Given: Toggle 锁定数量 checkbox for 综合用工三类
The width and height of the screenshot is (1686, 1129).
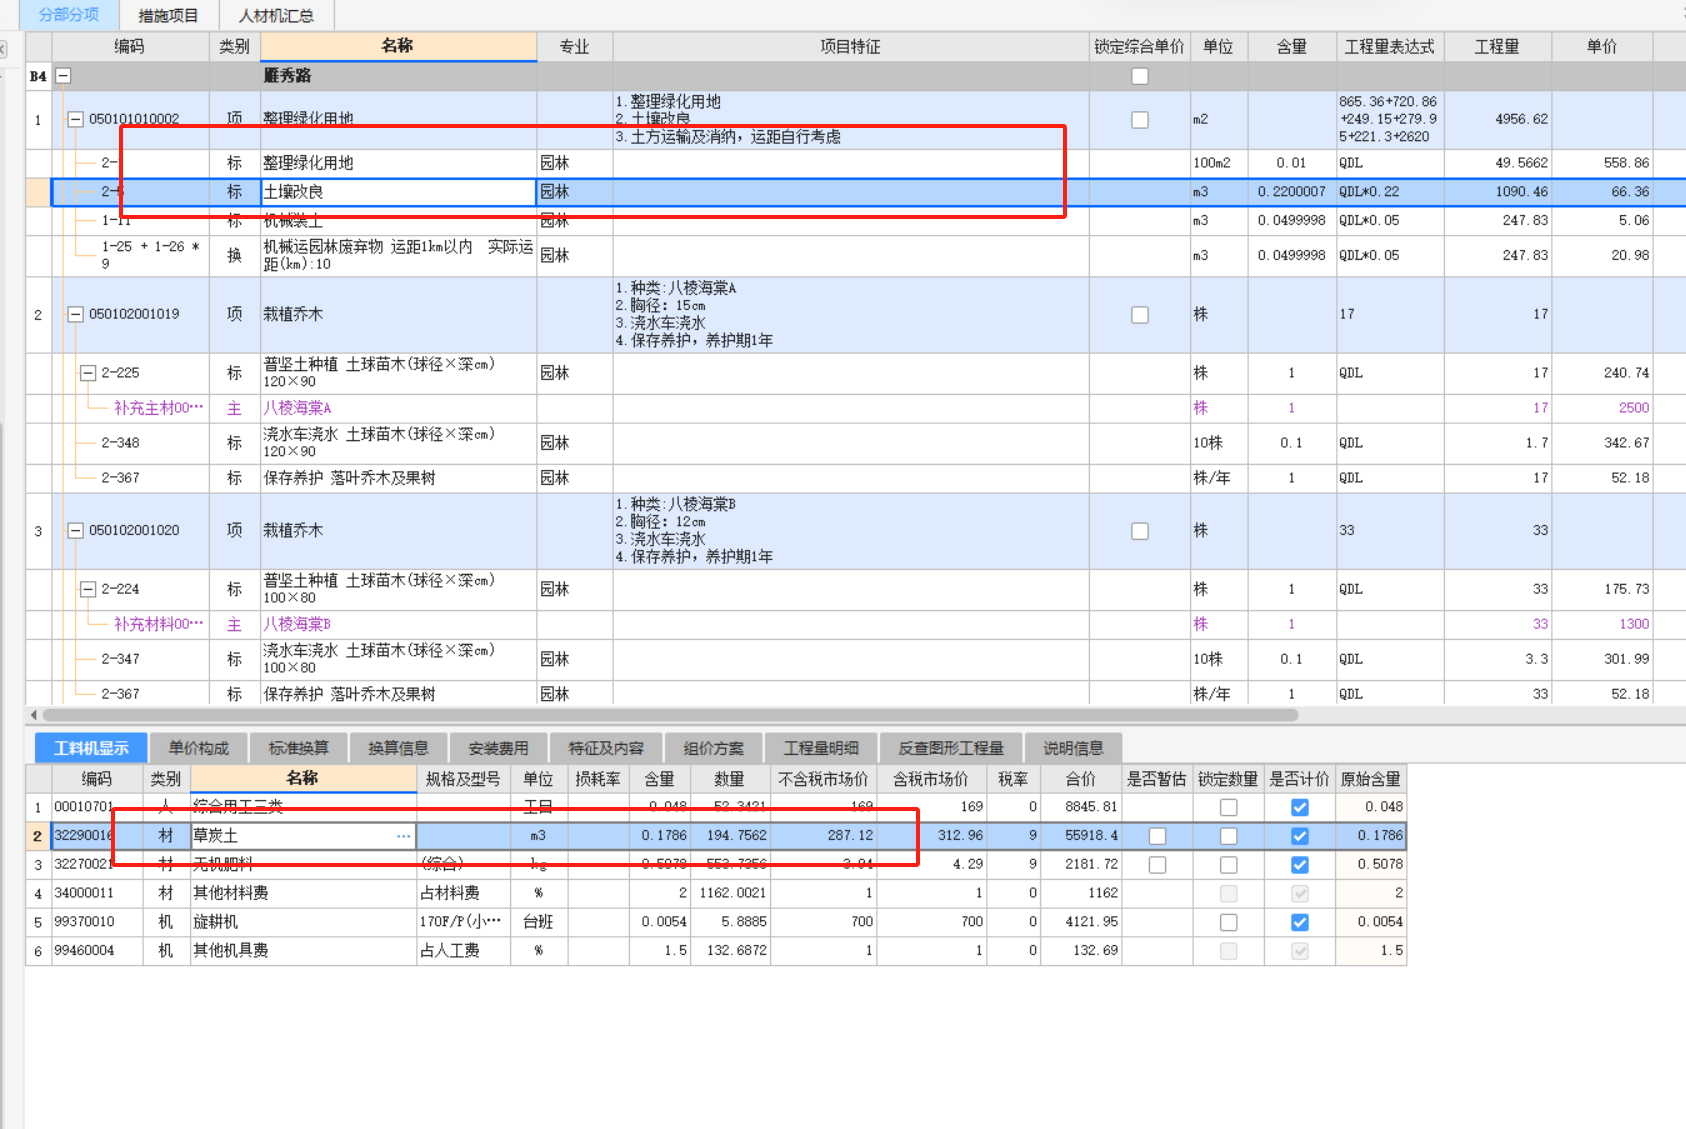Looking at the screenshot, I should pos(1229,807).
